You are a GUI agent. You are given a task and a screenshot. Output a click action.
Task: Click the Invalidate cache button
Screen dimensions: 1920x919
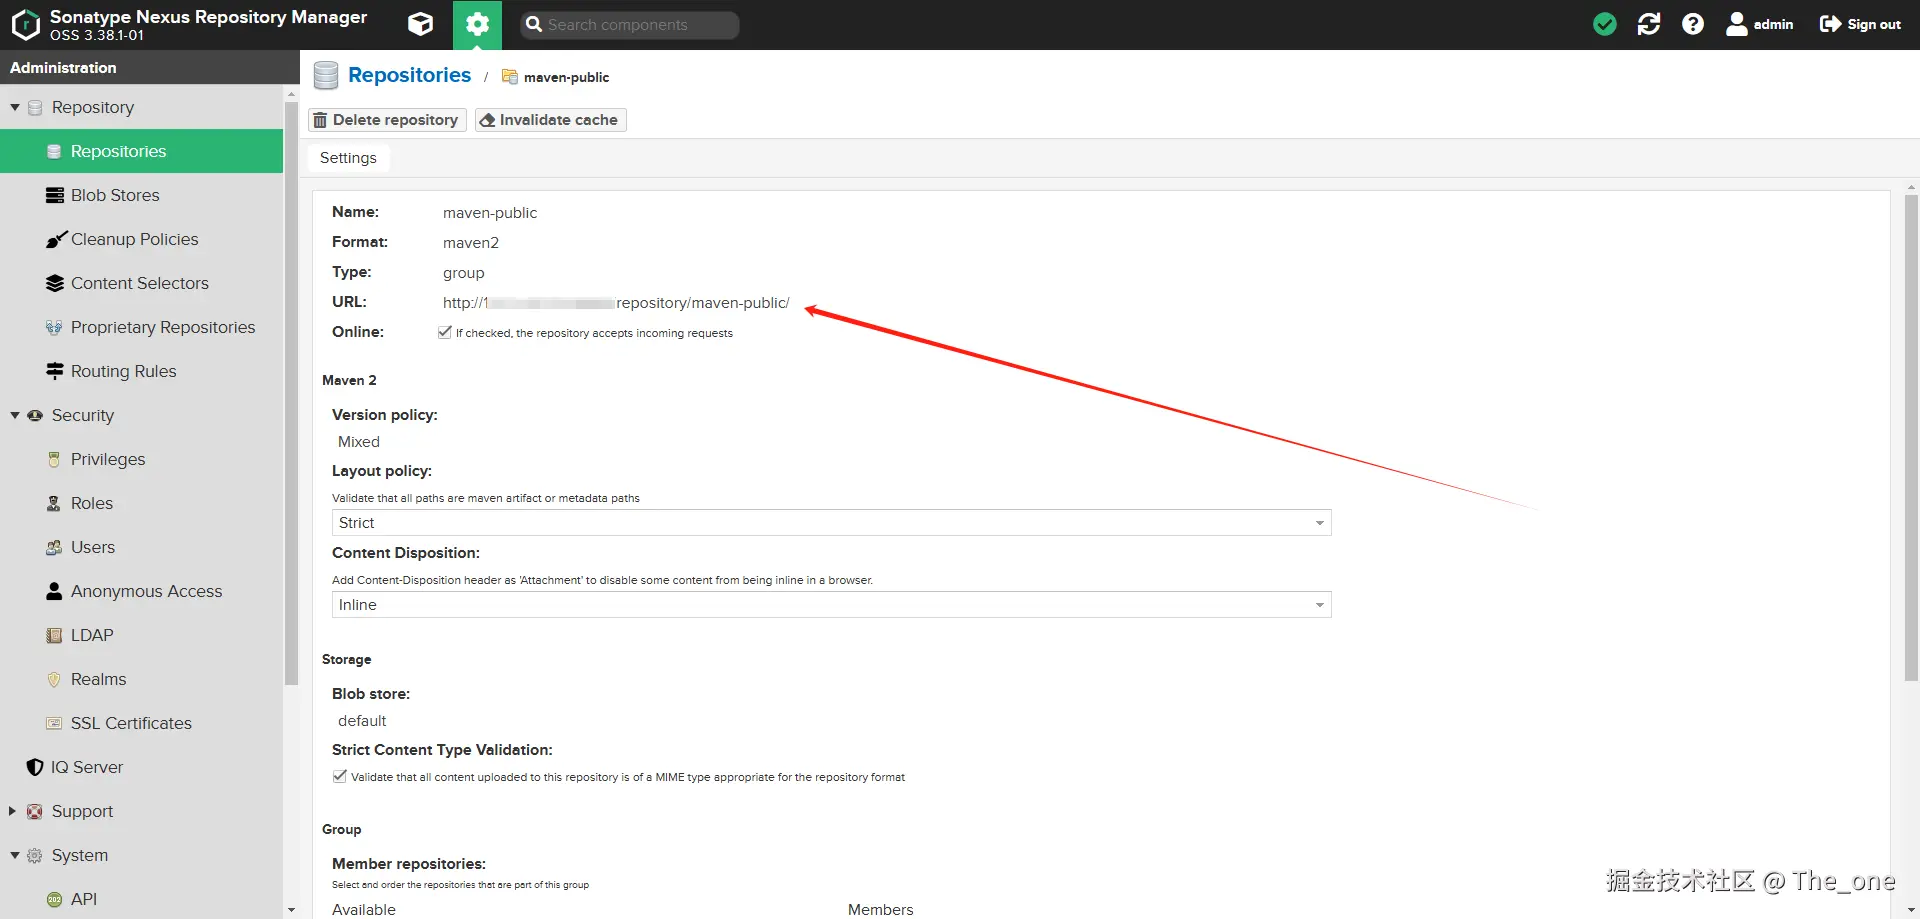pos(550,120)
